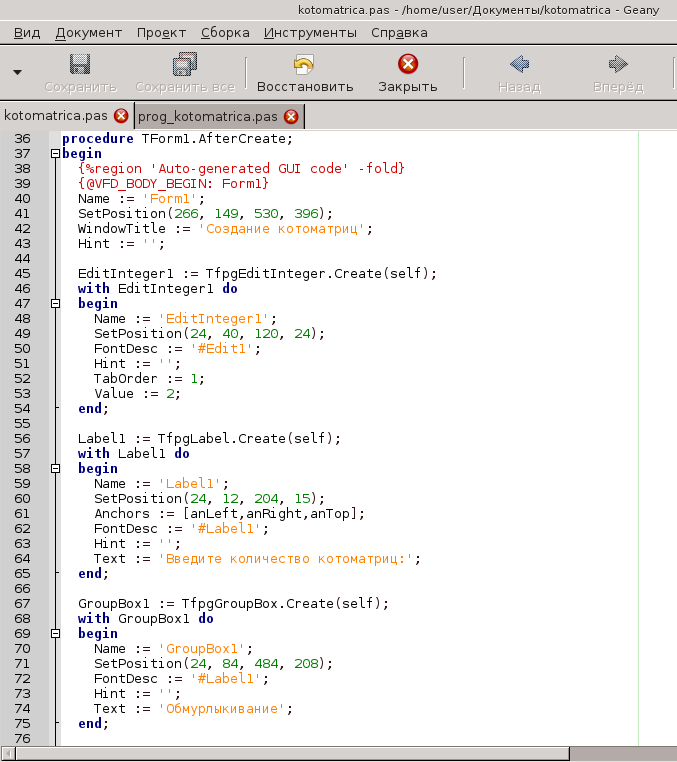The image size is (677, 762).
Task: Collapse the fold marker at line 47
Action: [x=54, y=303]
